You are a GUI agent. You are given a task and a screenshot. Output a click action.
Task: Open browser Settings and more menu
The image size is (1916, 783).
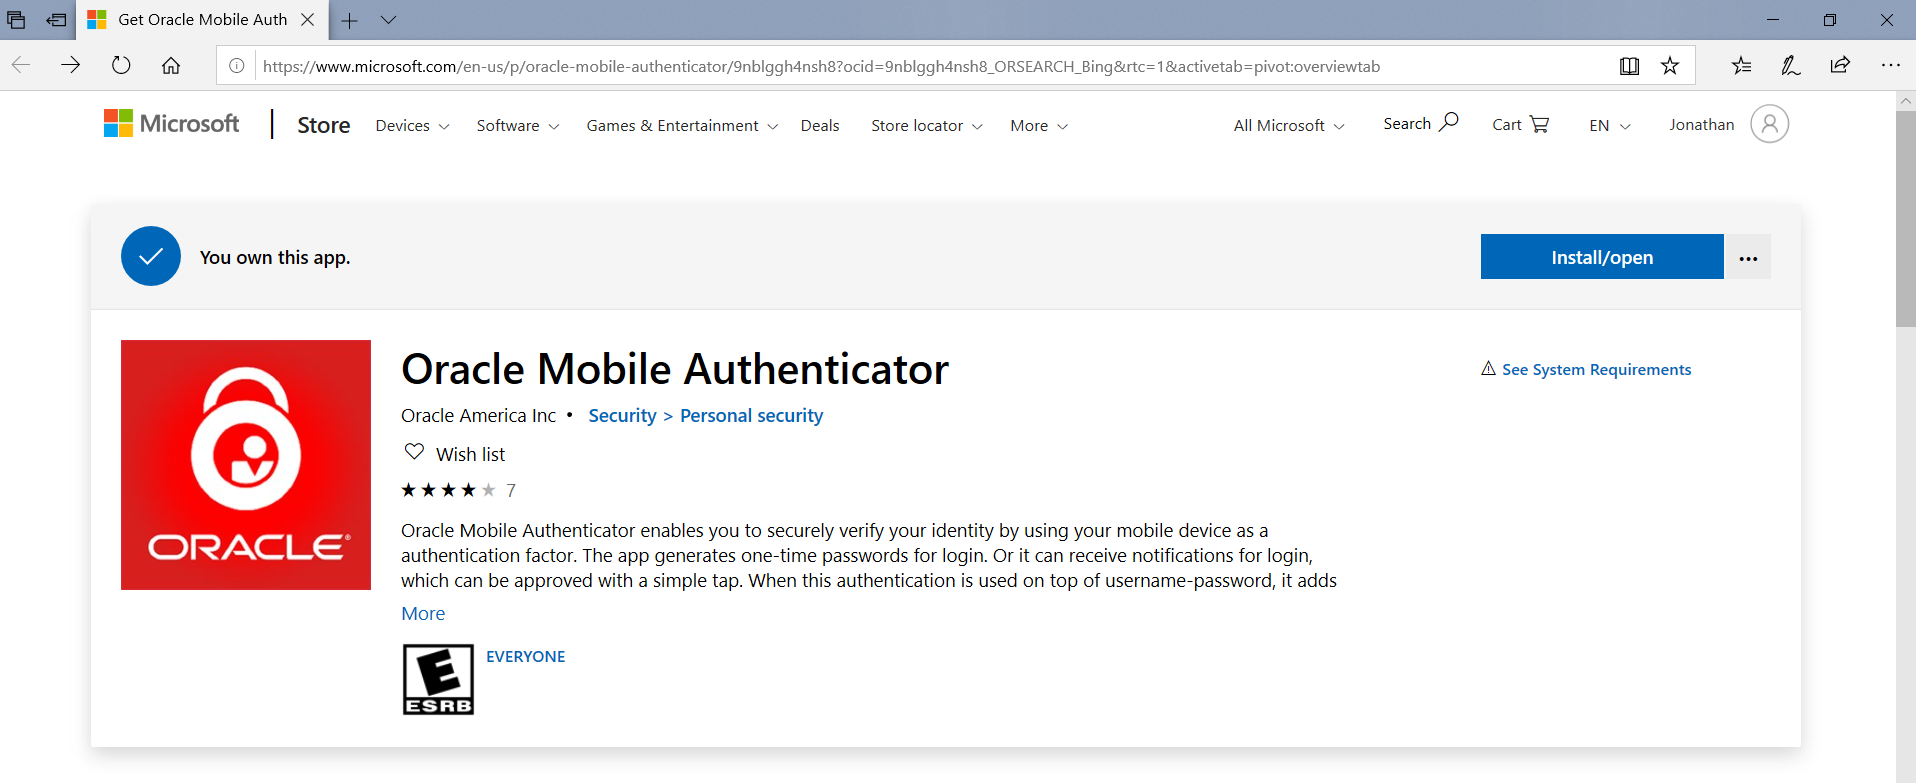pos(1890,65)
